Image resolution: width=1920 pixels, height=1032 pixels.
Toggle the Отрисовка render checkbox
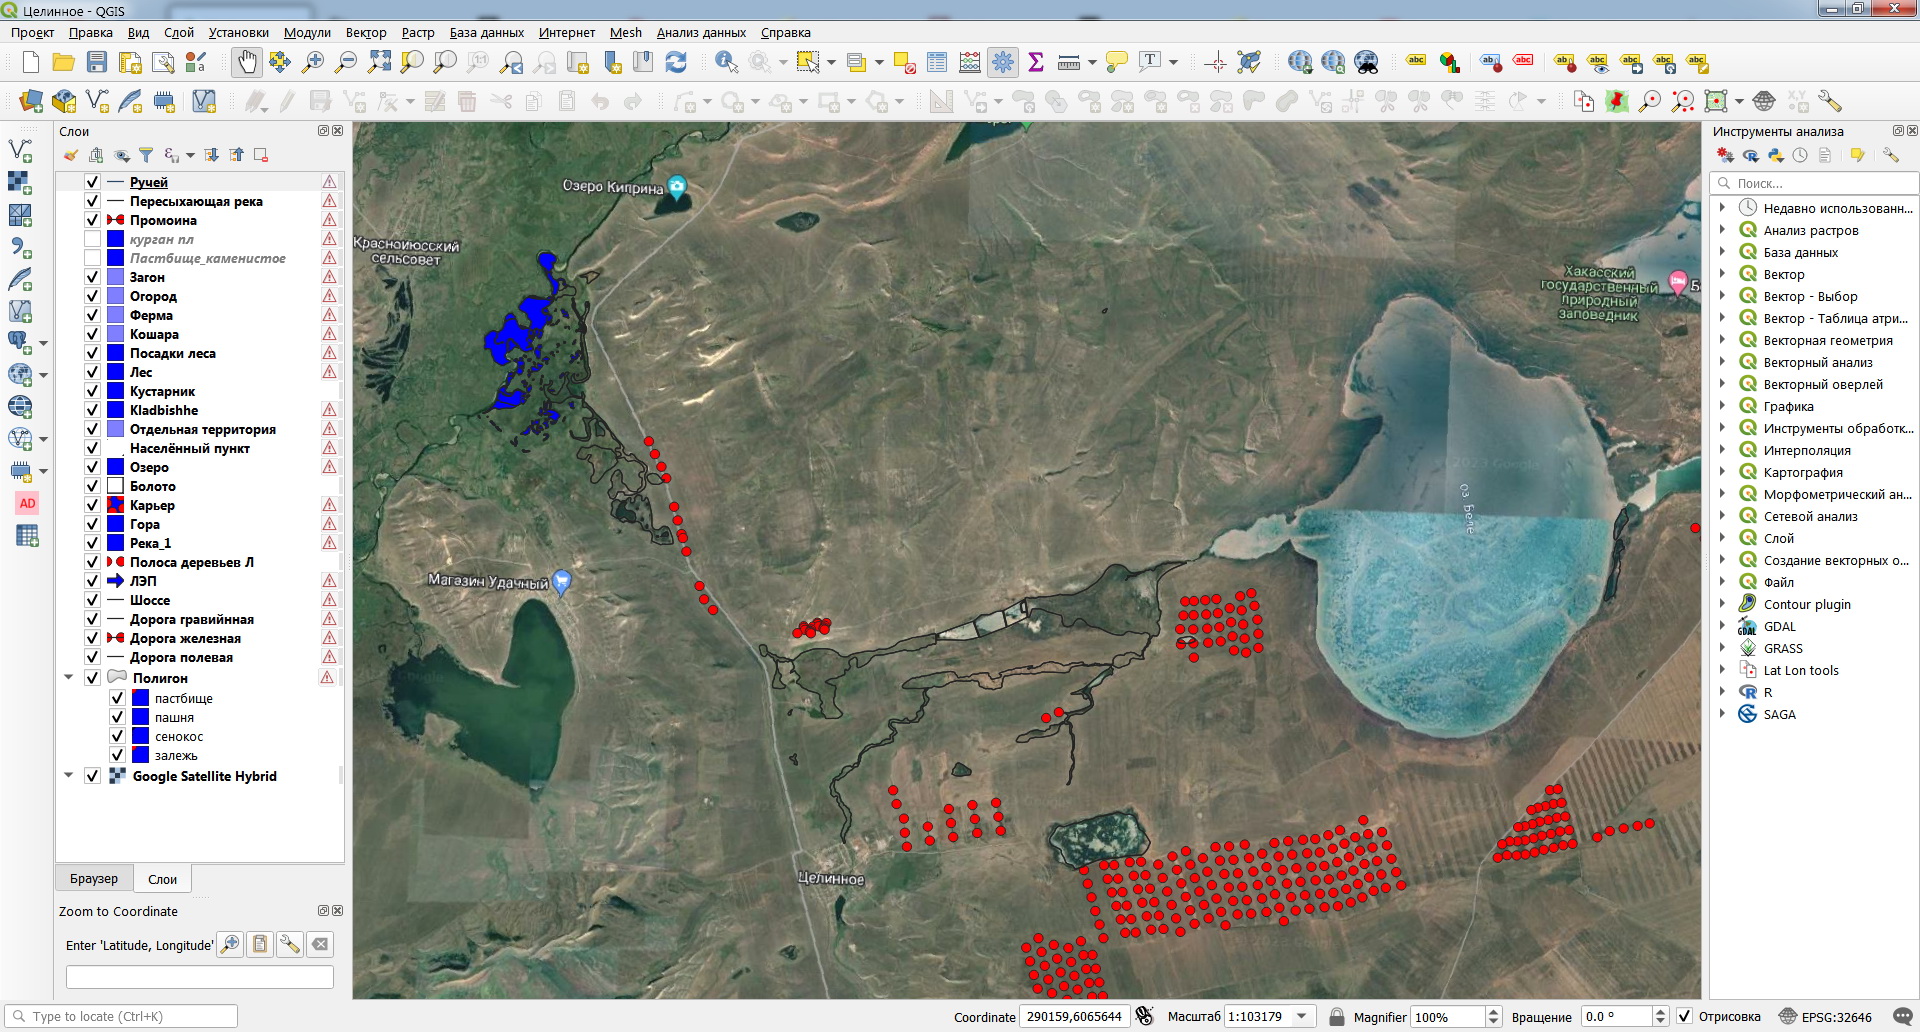pos(1685,1016)
